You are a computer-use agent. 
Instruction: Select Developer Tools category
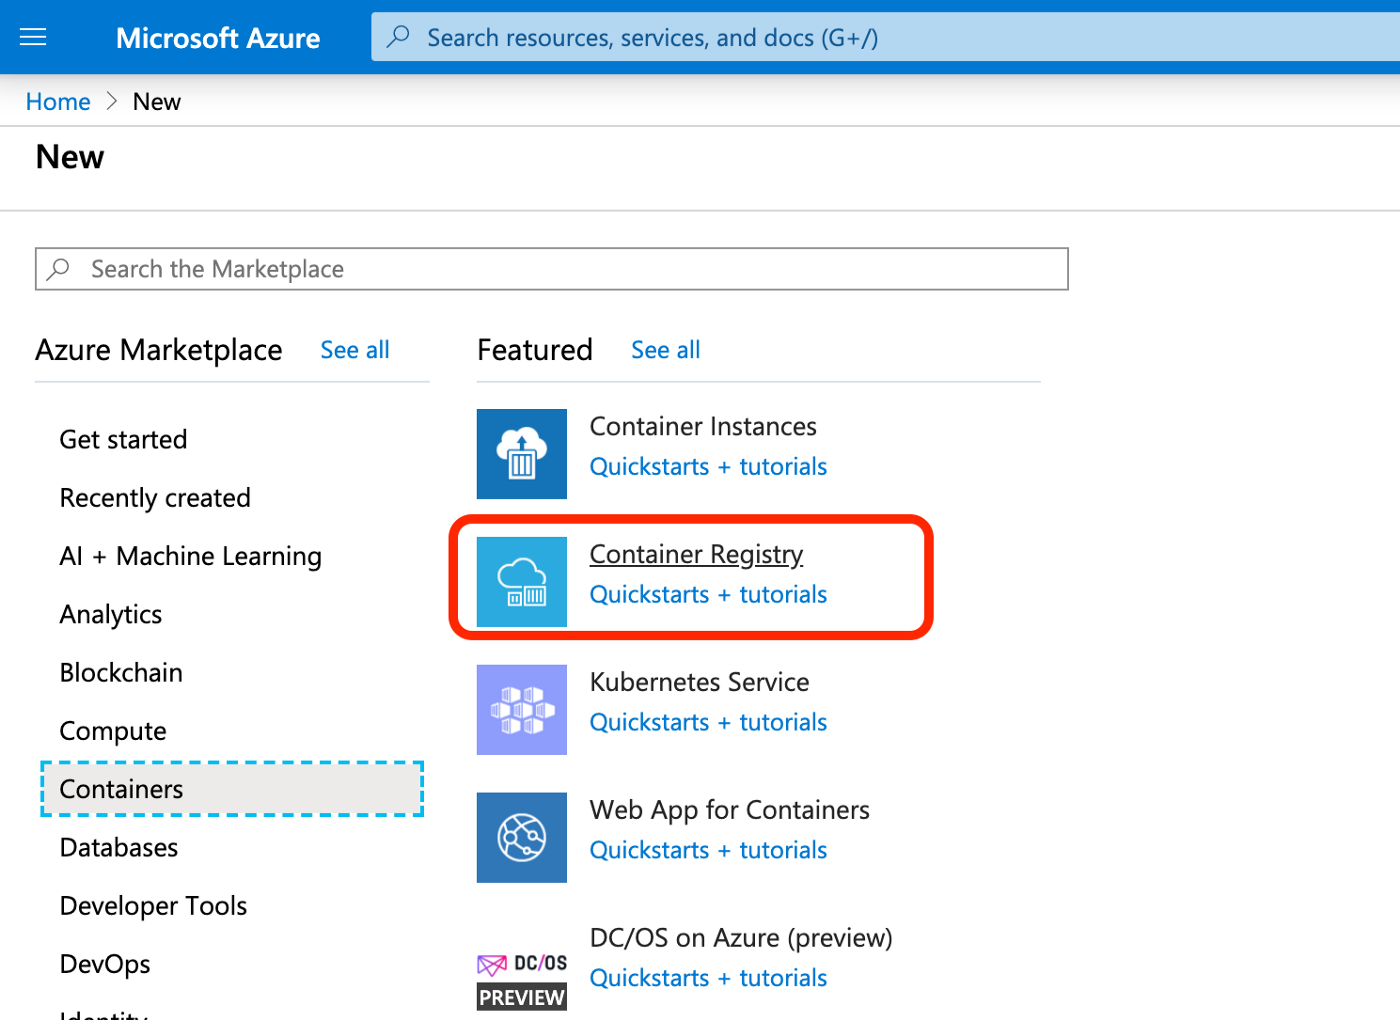click(x=153, y=906)
